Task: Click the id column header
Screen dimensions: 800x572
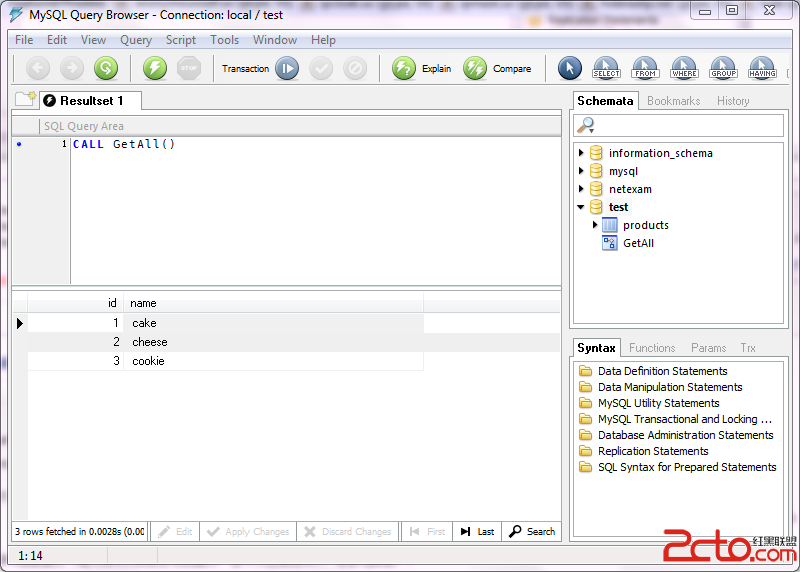Action: pyautogui.click(x=76, y=303)
